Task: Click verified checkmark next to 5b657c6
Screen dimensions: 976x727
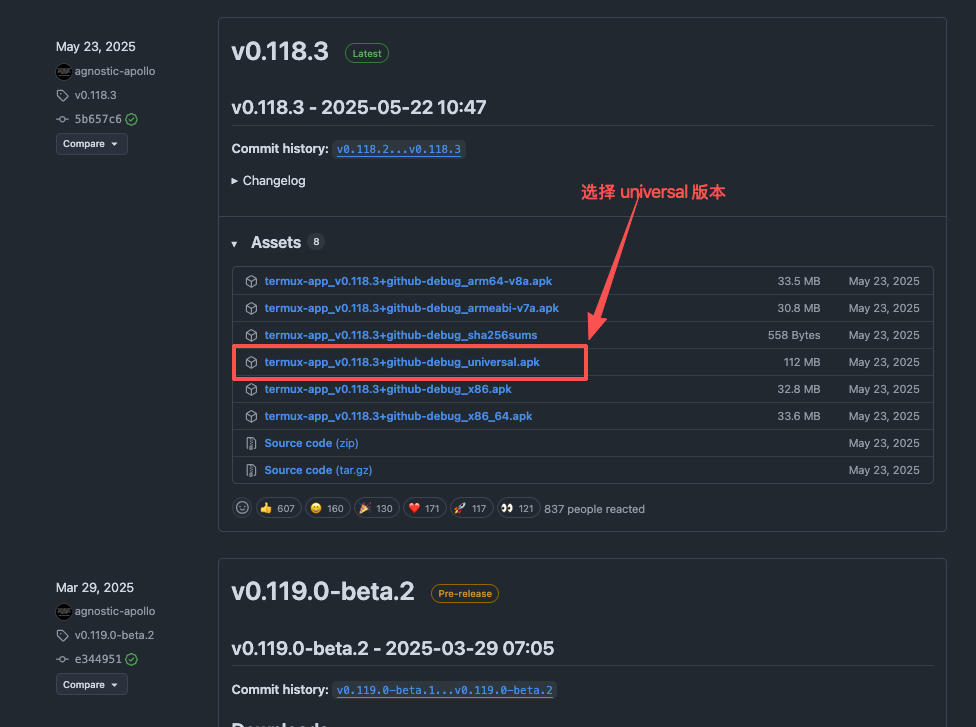Action: (131, 119)
